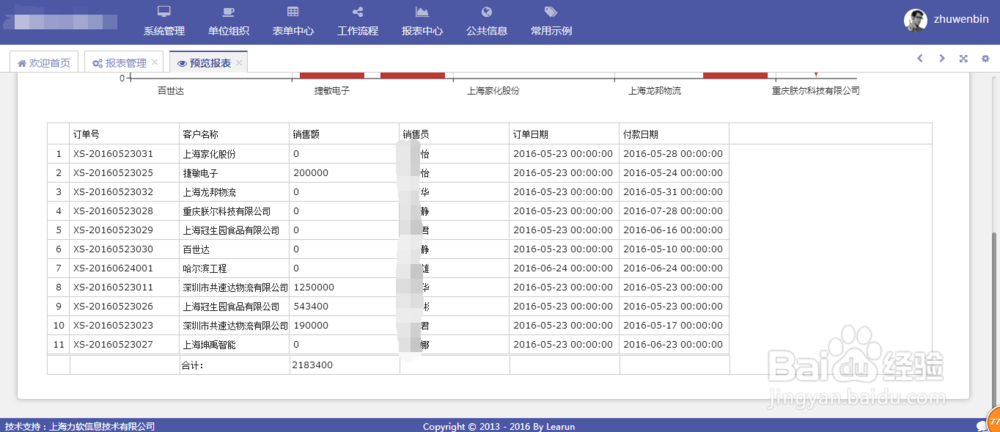Open 常用示例 tags icon
The height and width of the screenshot is (432, 1000).
click(x=550, y=11)
